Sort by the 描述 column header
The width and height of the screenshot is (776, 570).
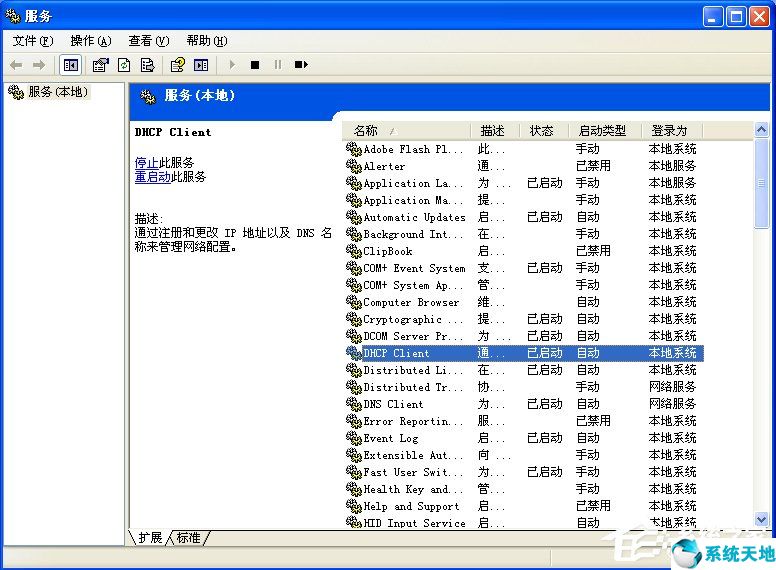pyautogui.click(x=495, y=131)
